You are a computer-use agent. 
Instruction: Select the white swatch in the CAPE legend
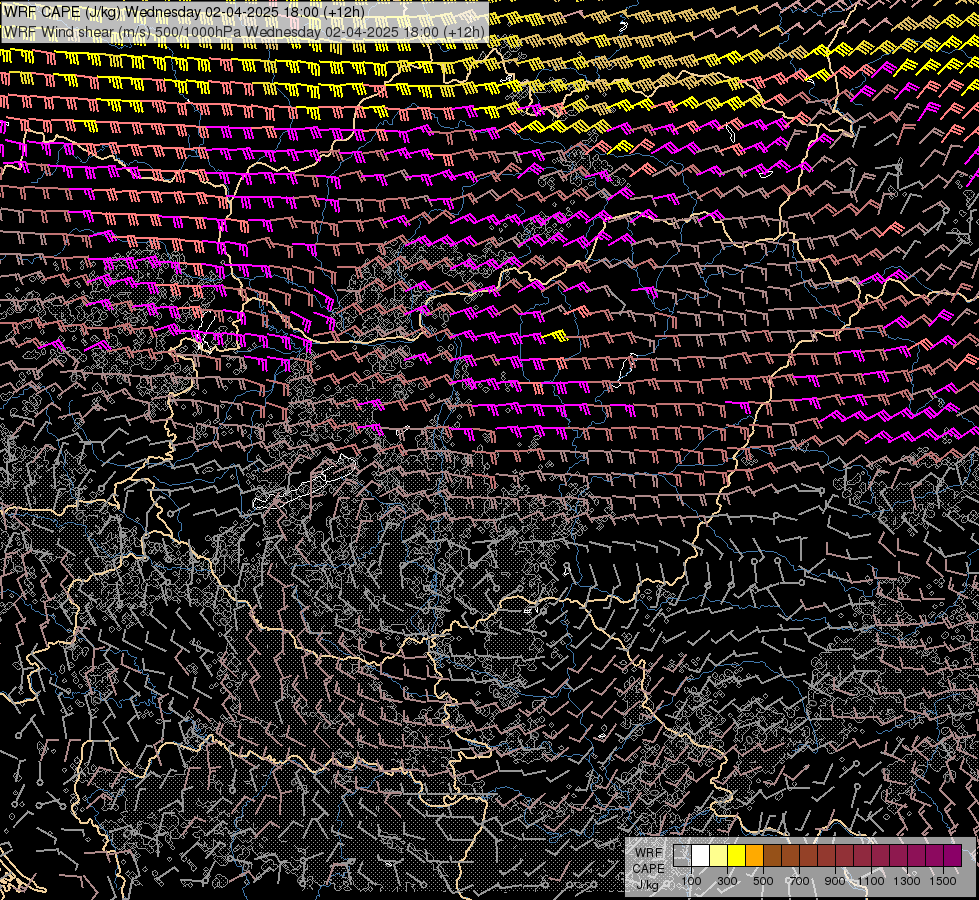[x=701, y=855]
